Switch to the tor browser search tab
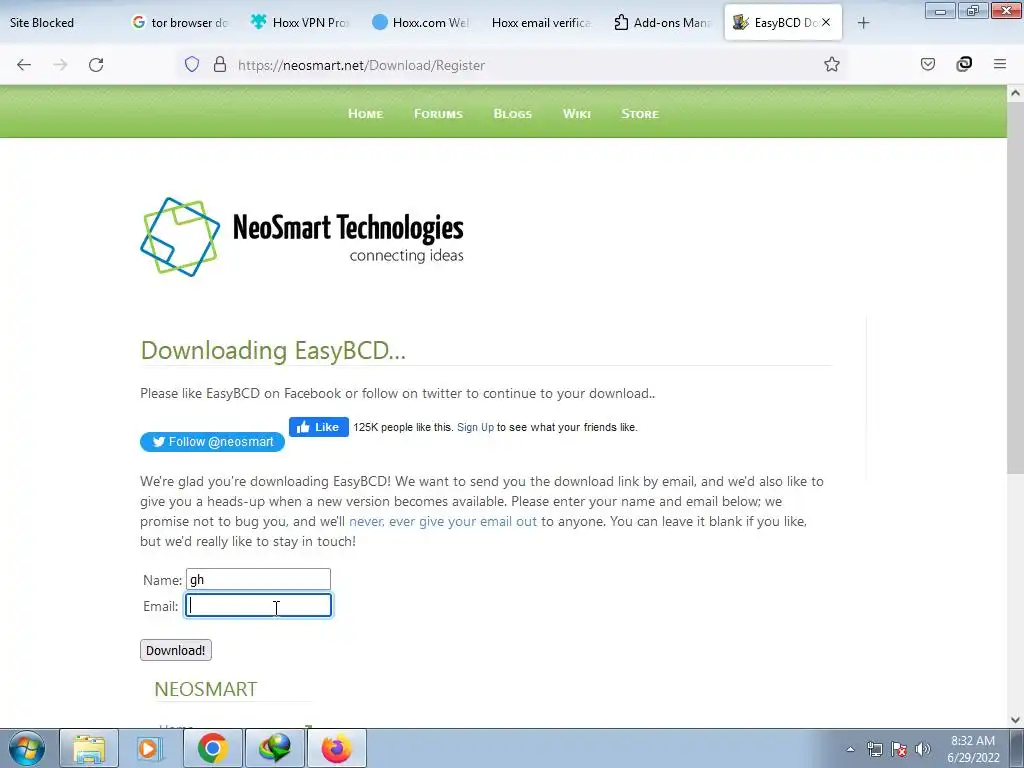The width and height of the screenshot is (1024, 768). click(181, 23)
